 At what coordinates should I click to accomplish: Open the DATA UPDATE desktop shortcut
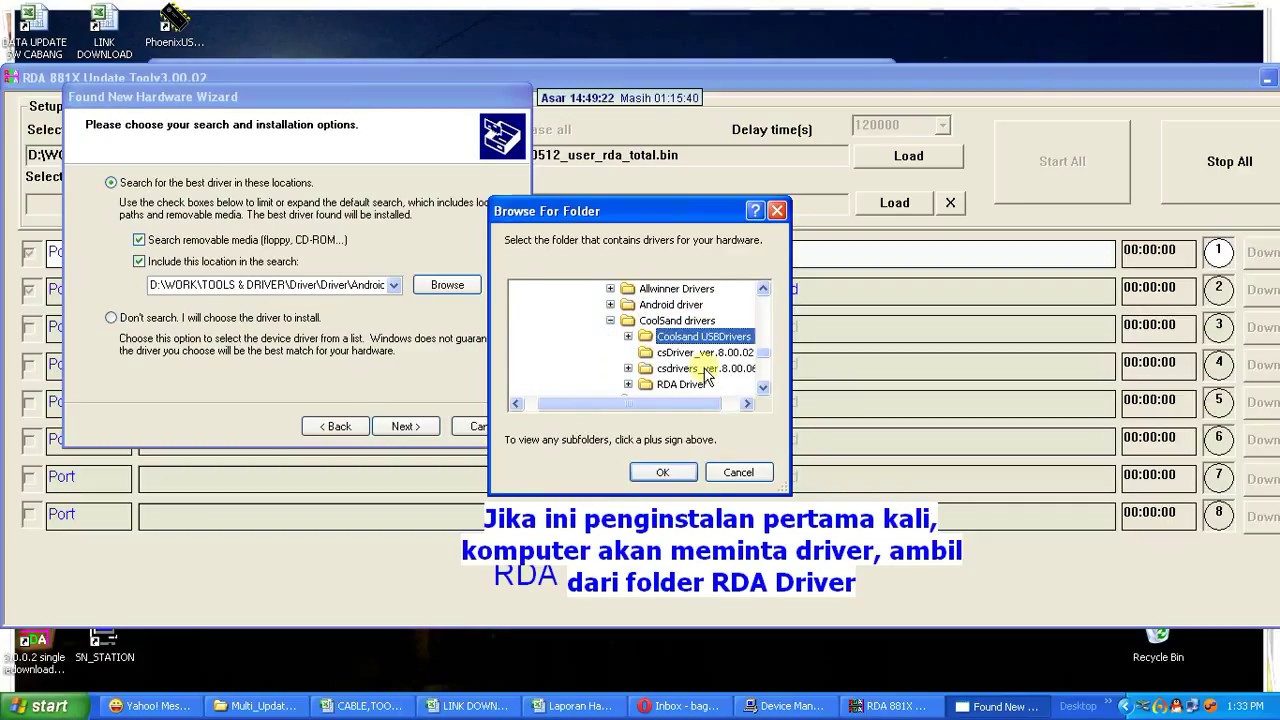click(33, 30)
